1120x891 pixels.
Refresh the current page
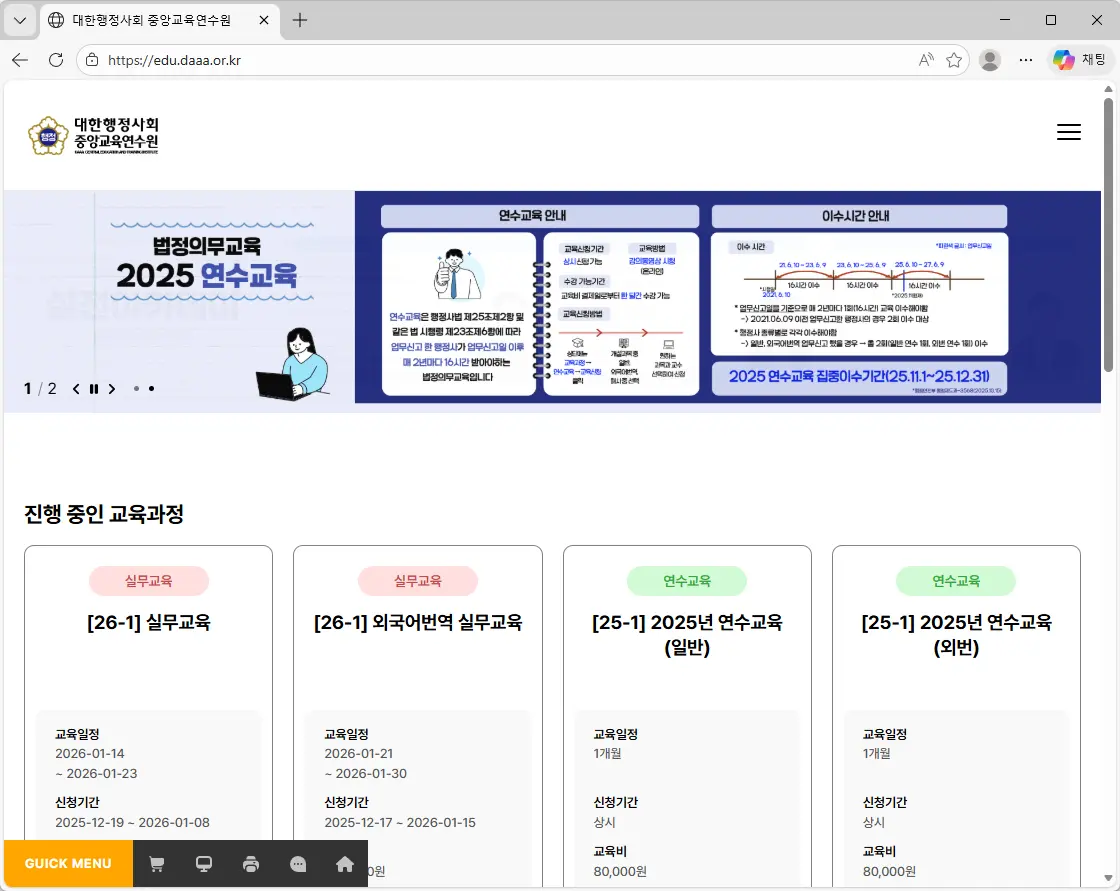(55, 59)
